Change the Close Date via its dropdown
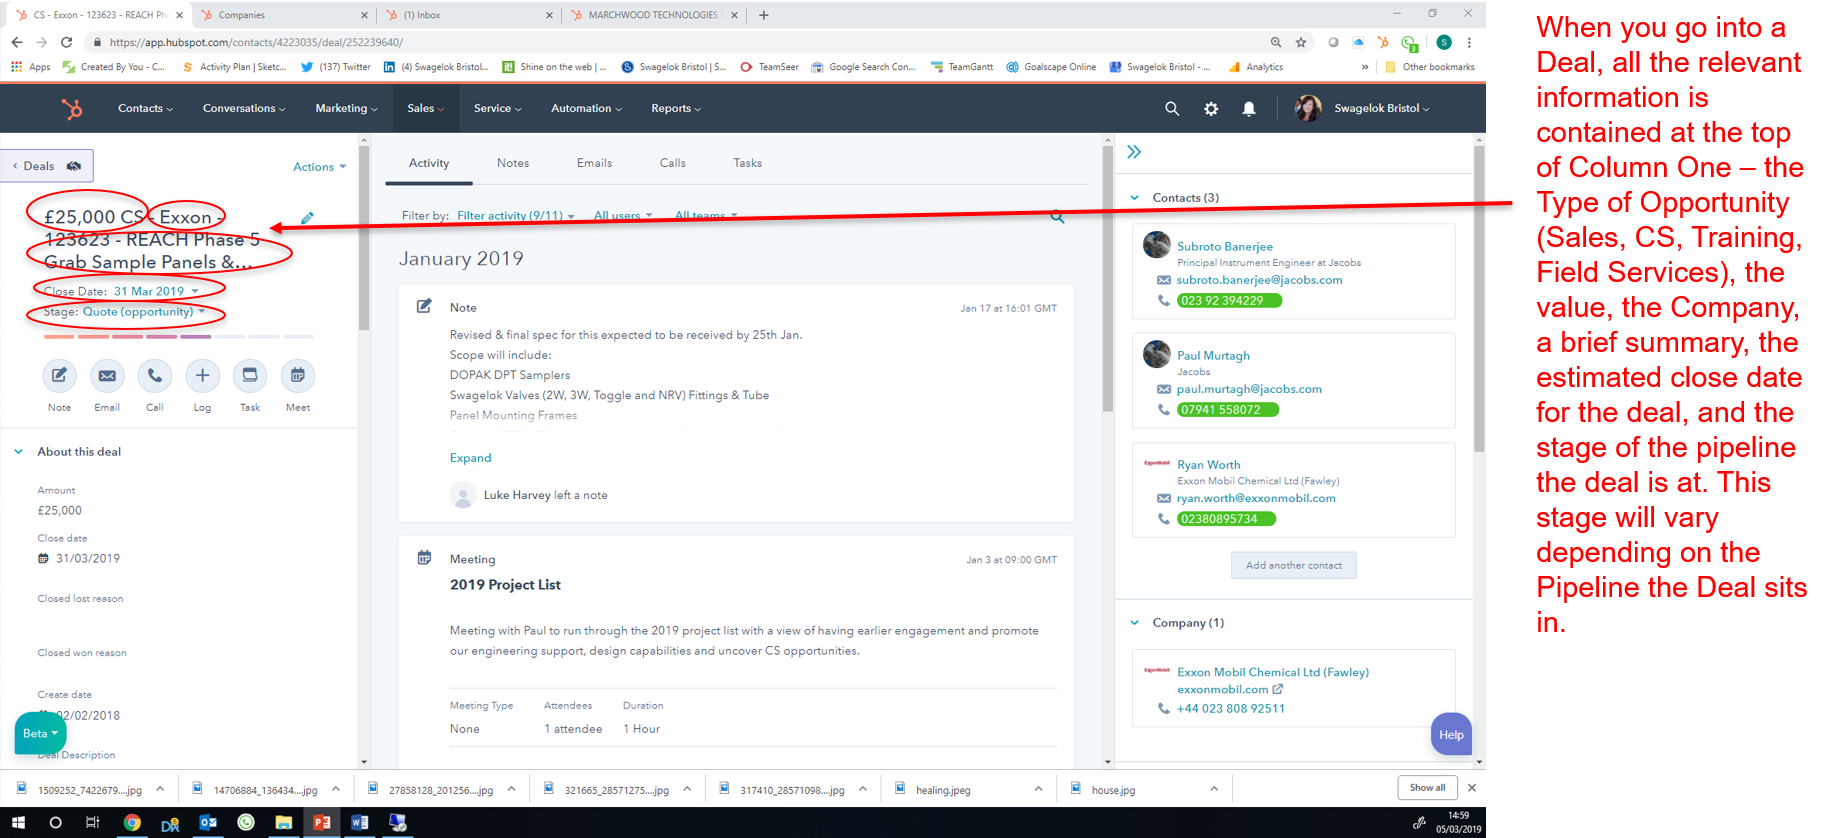The width and height of the screenshot is (1834, 838). pos(155,291)
